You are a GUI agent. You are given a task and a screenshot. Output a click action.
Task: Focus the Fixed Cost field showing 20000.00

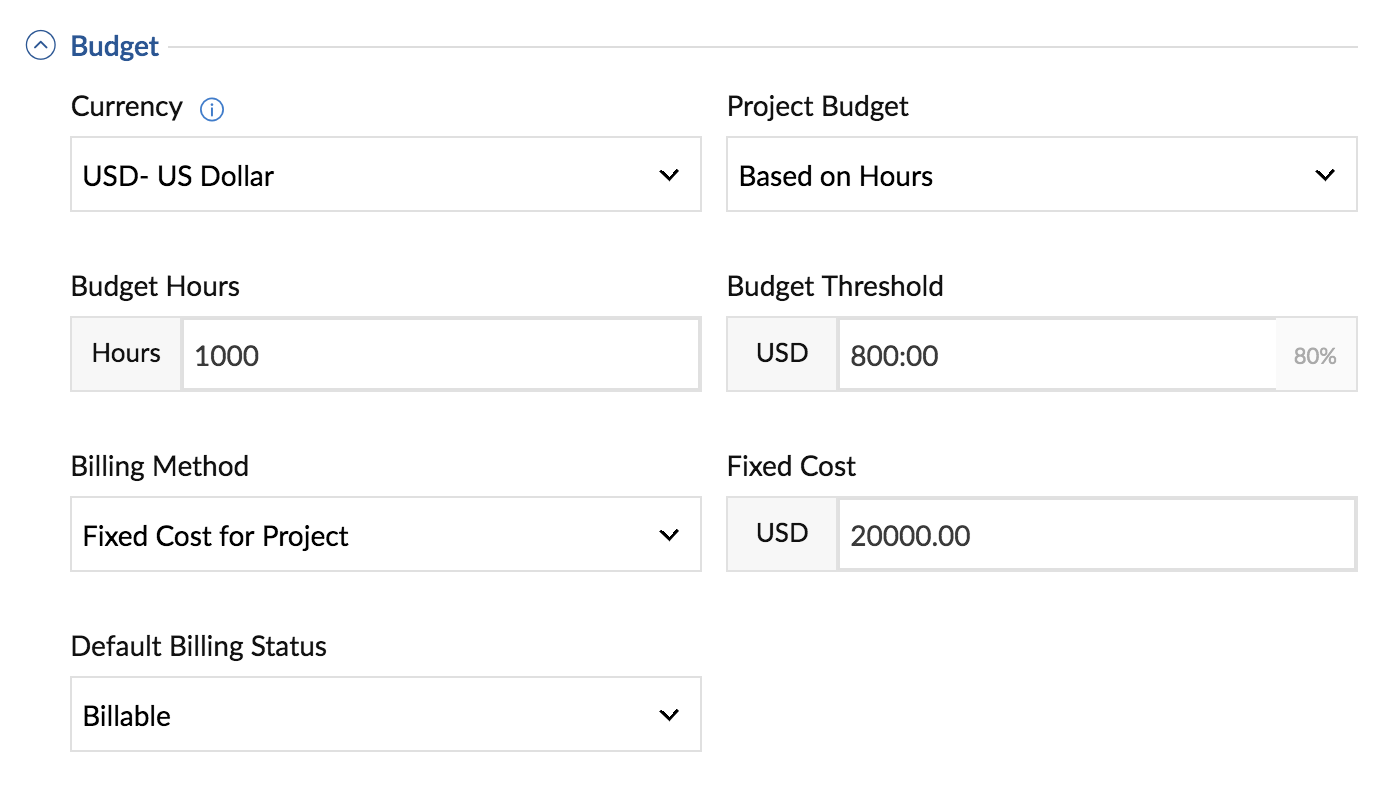(1097, 534)
